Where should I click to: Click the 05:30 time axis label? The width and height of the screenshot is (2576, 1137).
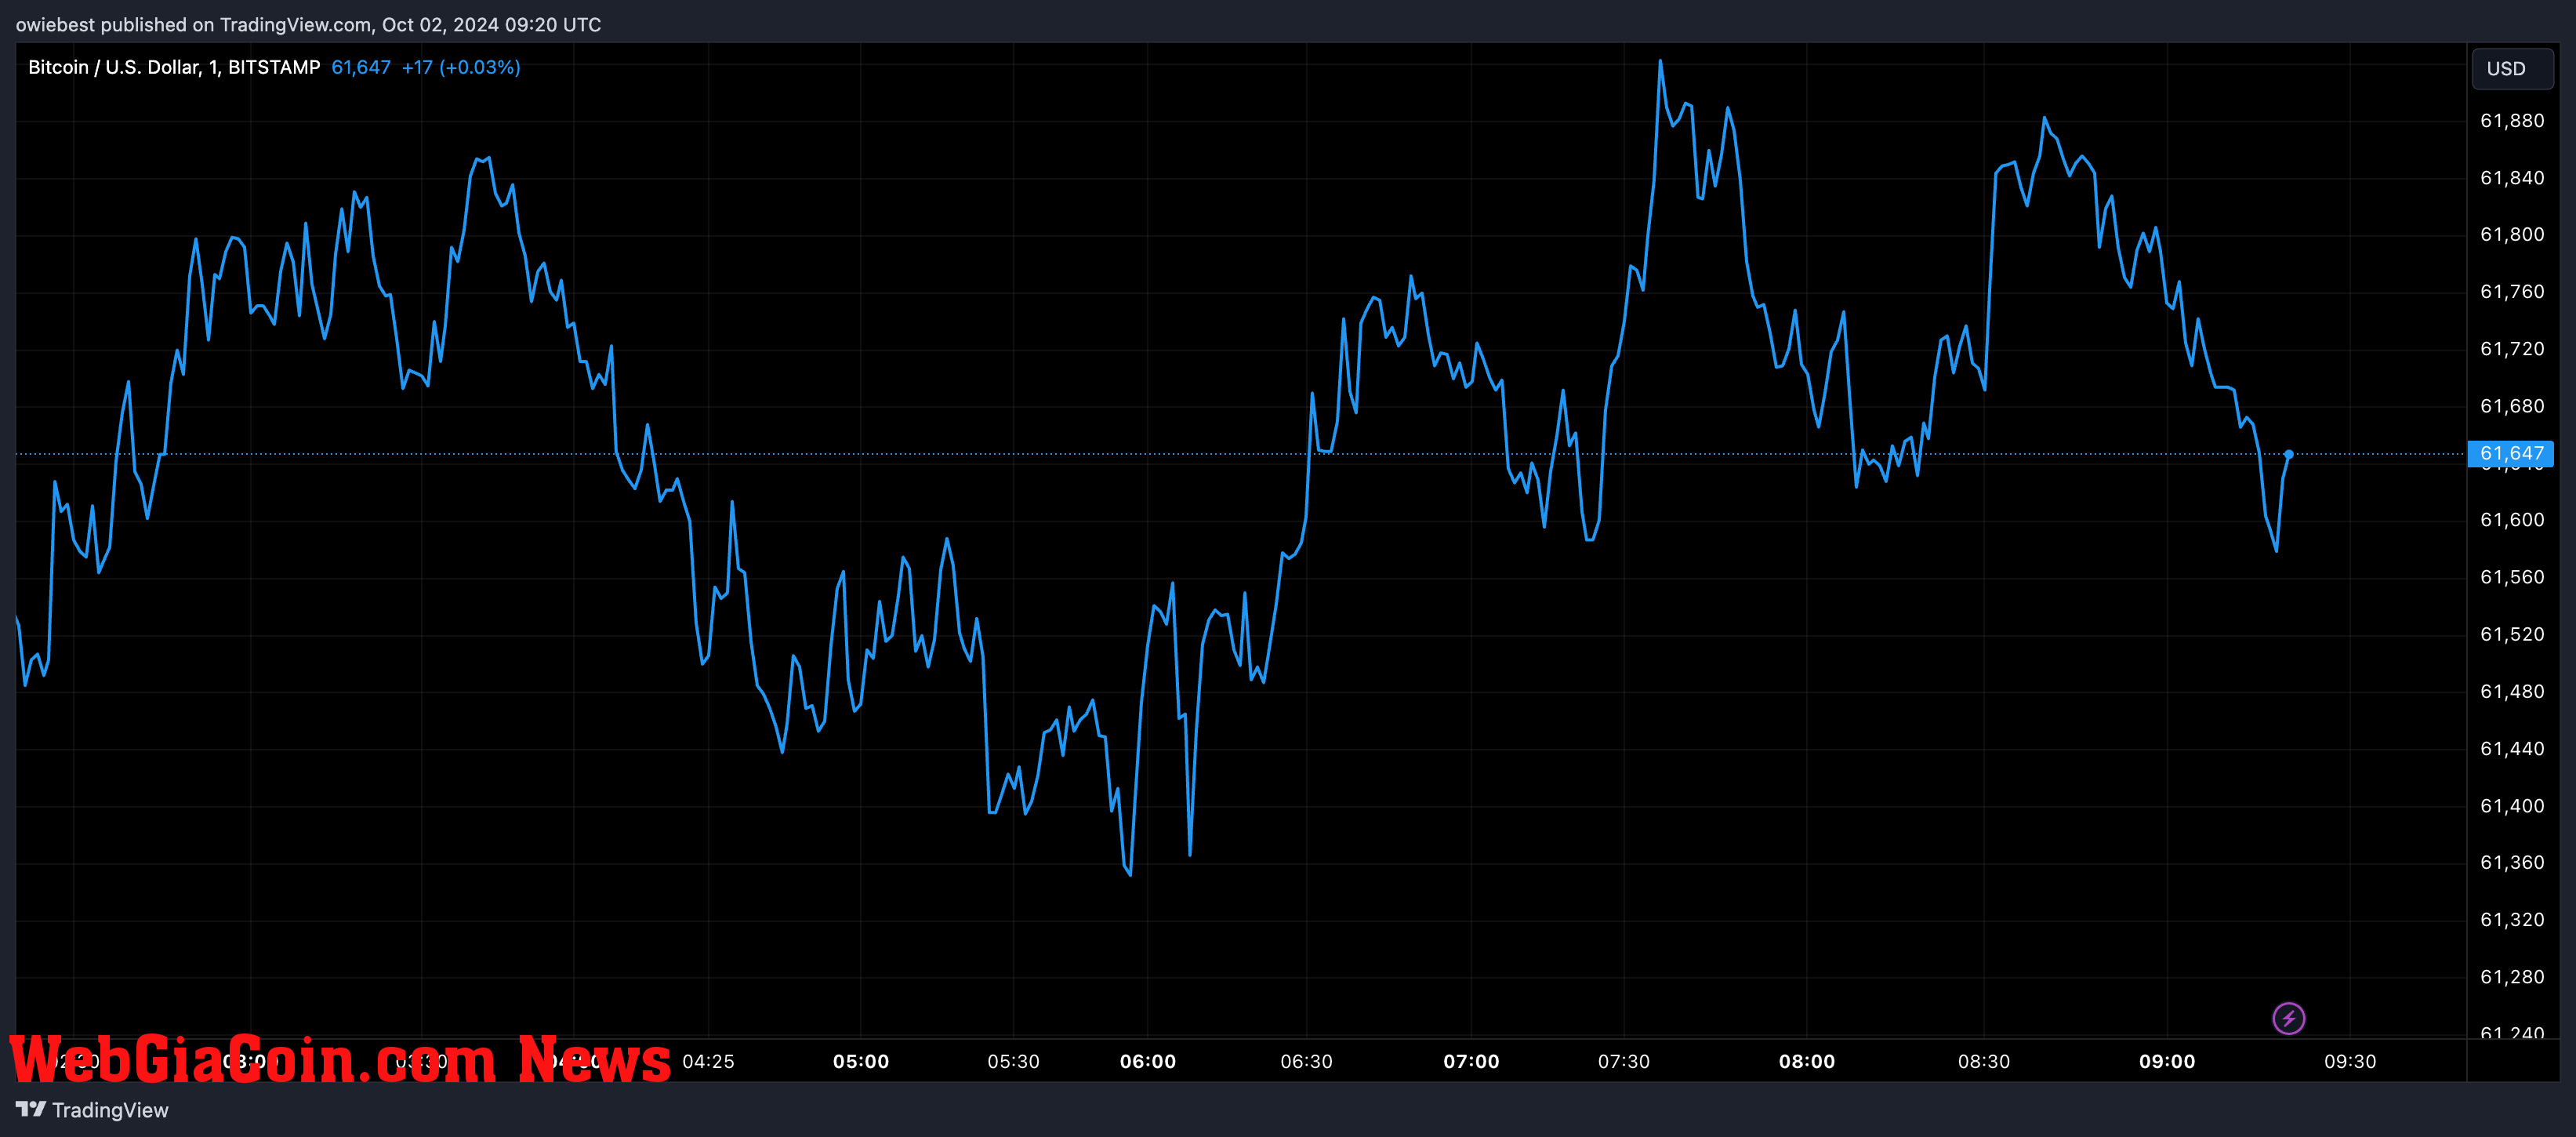[x=1013, y=1061]
